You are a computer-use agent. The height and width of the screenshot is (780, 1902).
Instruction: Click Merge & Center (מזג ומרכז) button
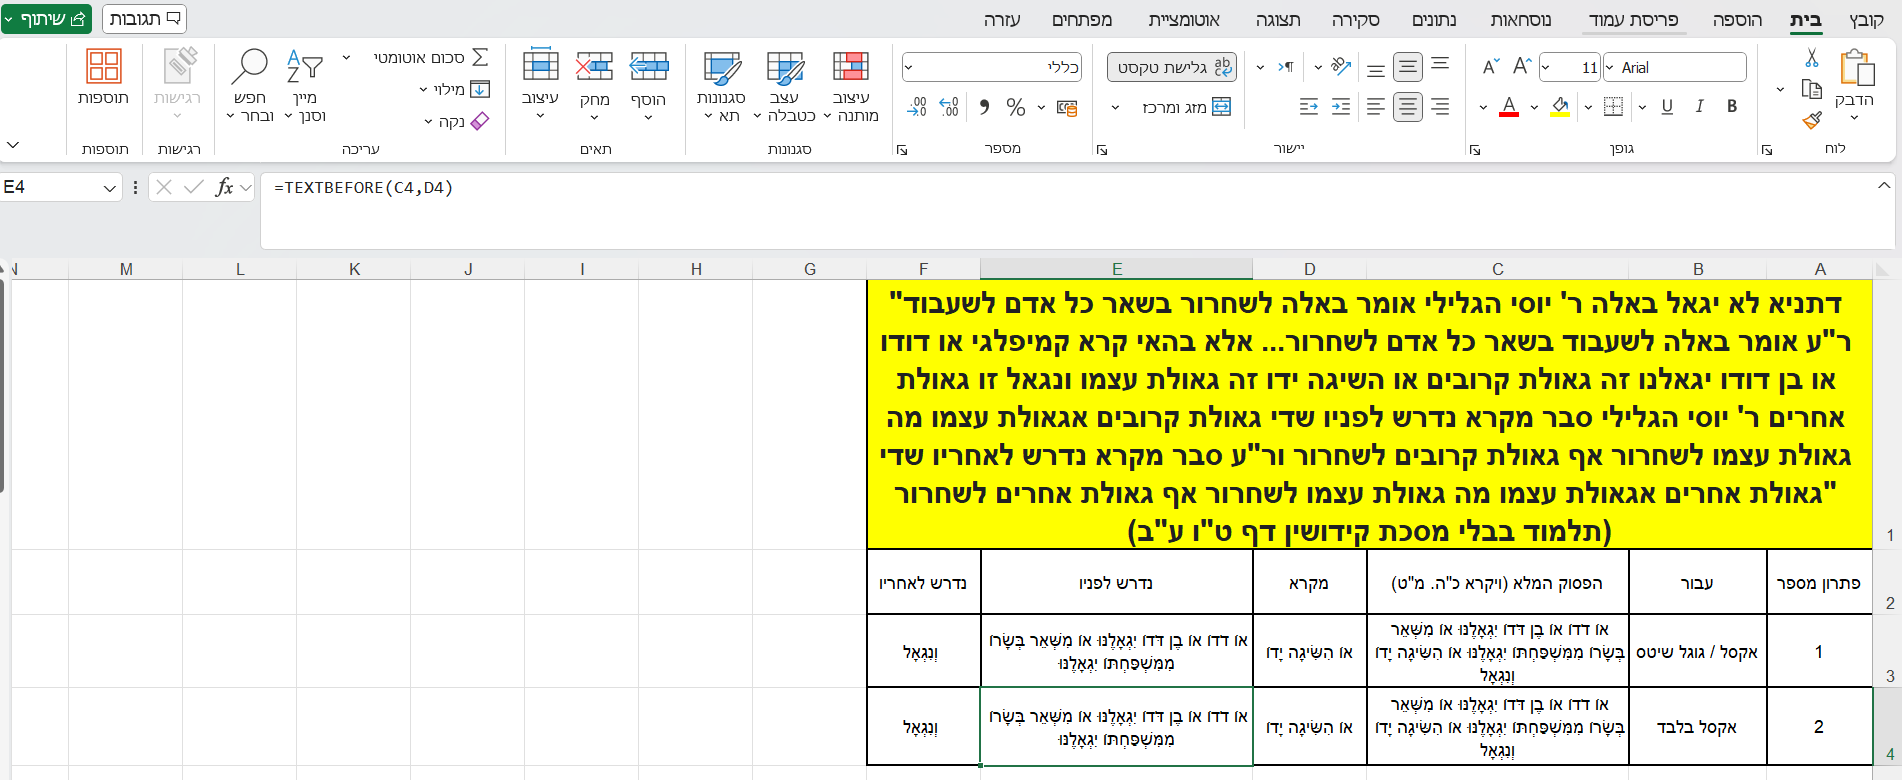1187,107
